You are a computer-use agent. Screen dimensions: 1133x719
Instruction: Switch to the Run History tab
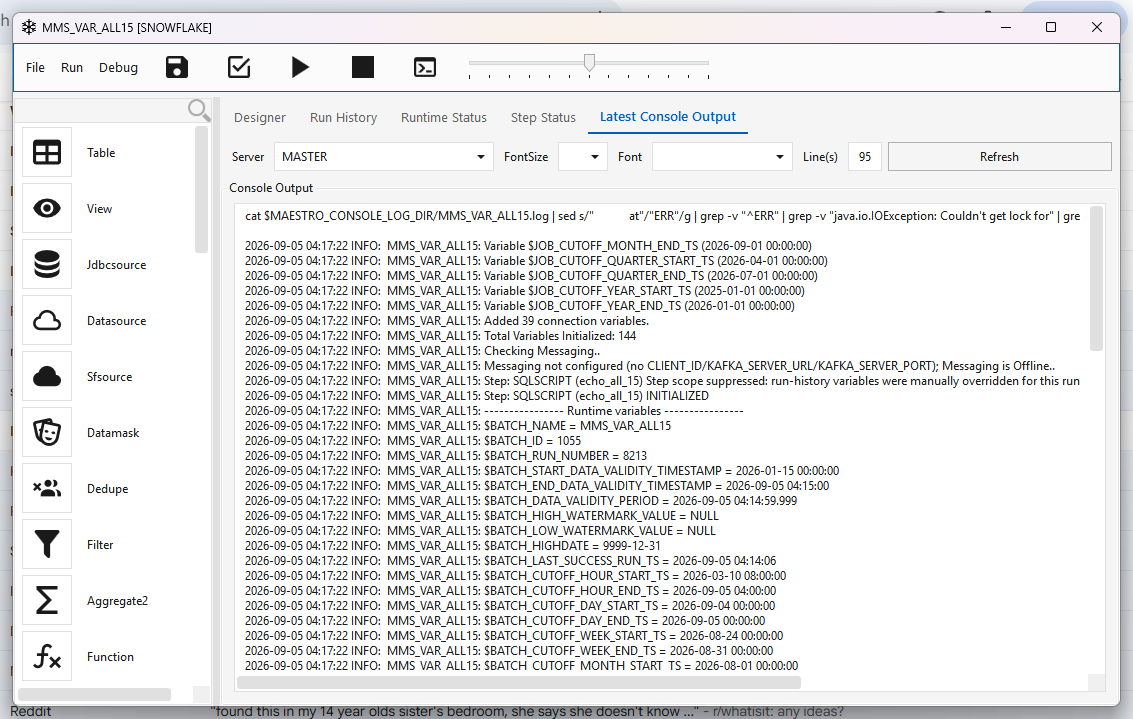pyautogui.click(x=343, y=117)
